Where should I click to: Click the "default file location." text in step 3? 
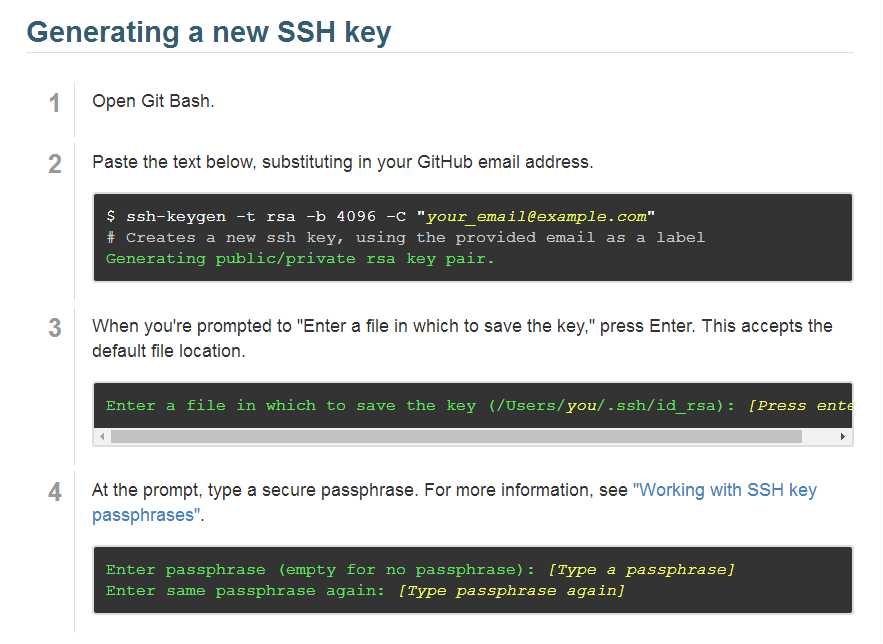168,351
